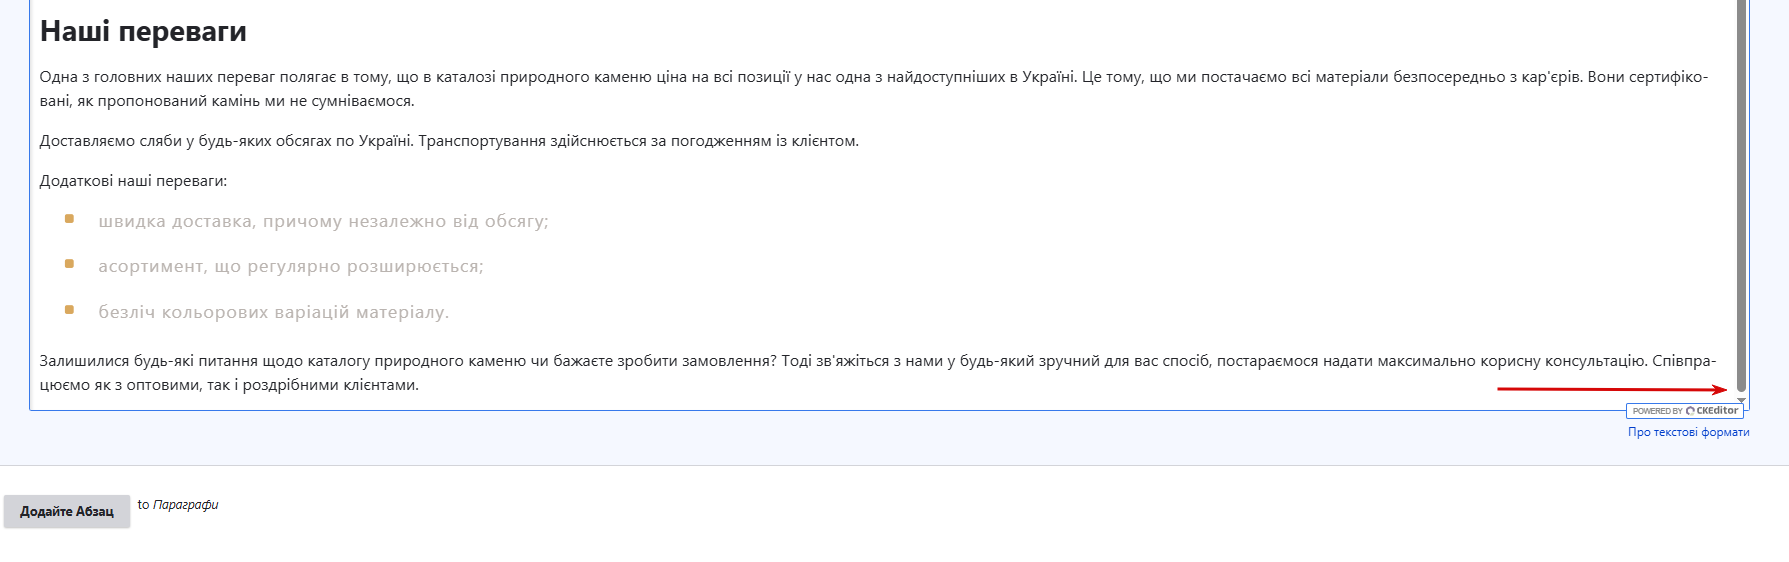The width and height of the screenshot is (1789, 562).
Task: Click the bullet before 'швидка доставка'
Action: 69,219
